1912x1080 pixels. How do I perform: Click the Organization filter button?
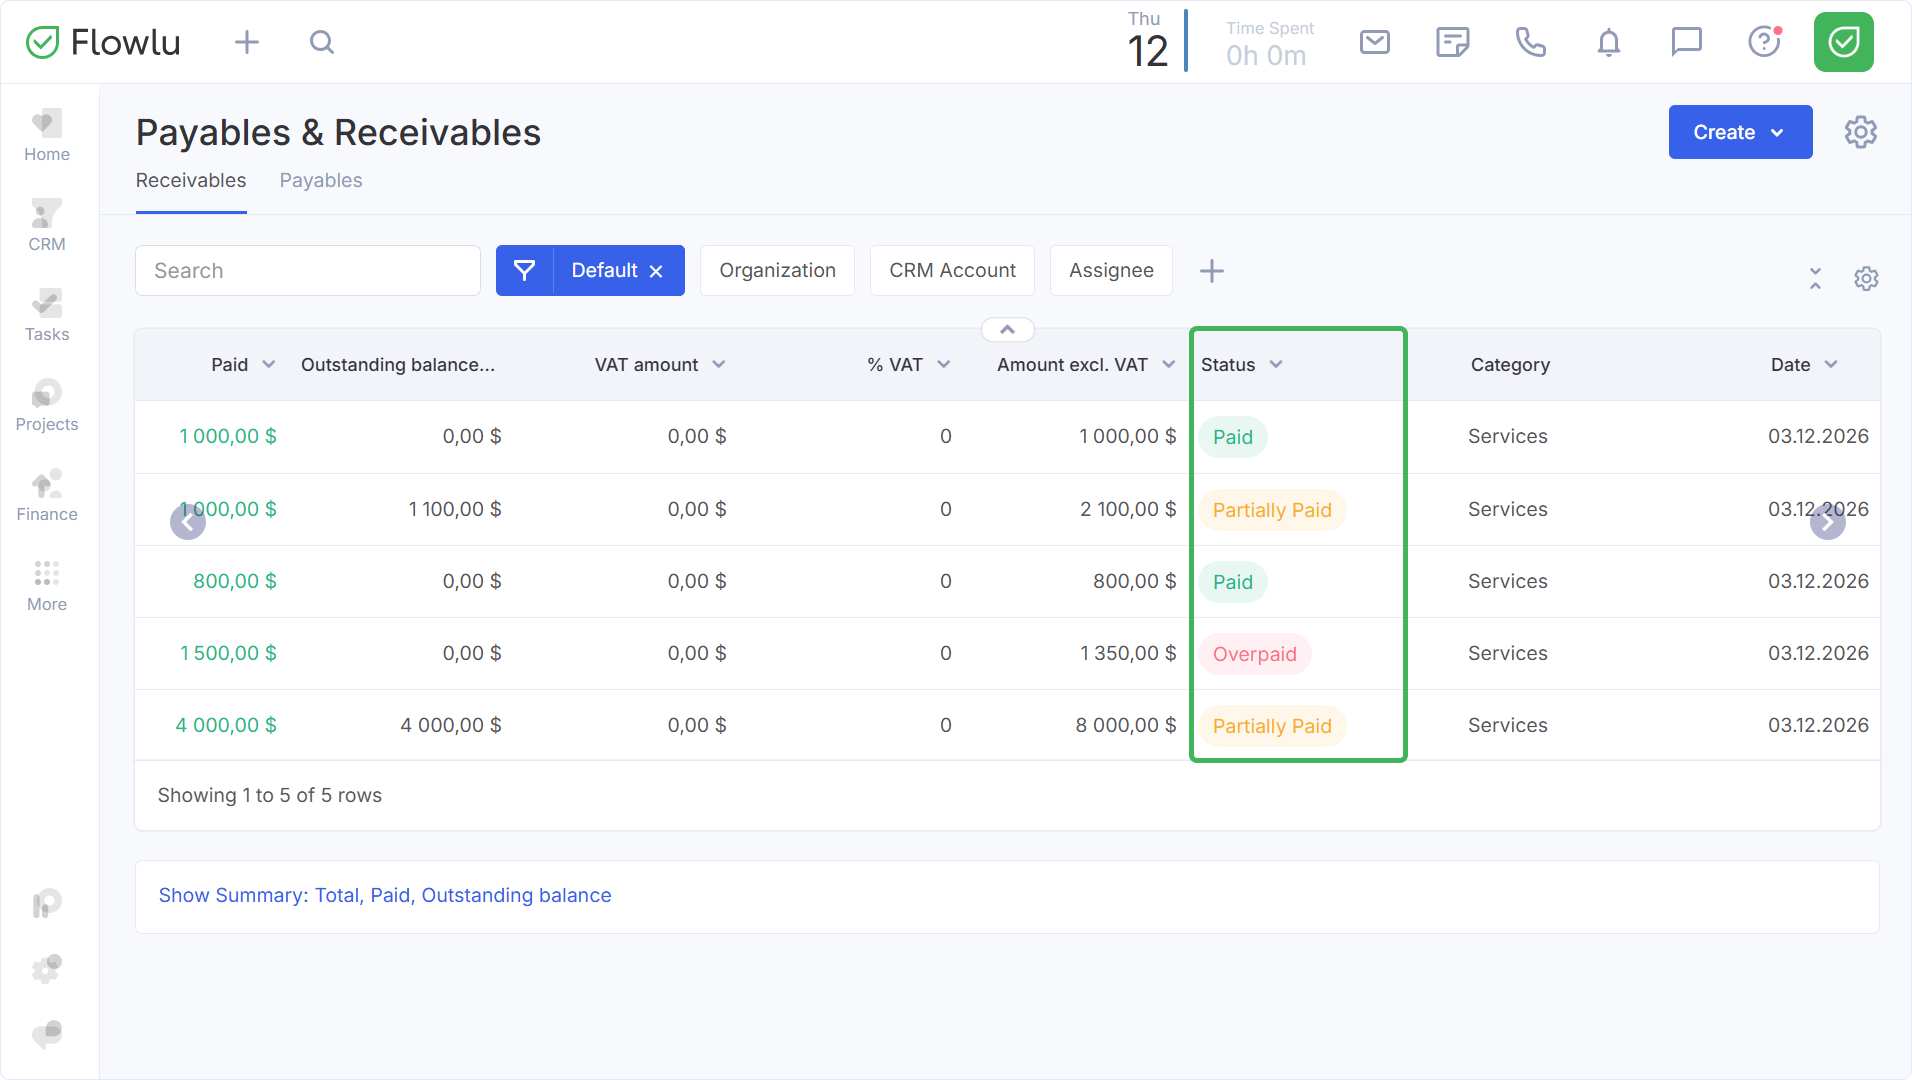[x=777, y=270]
